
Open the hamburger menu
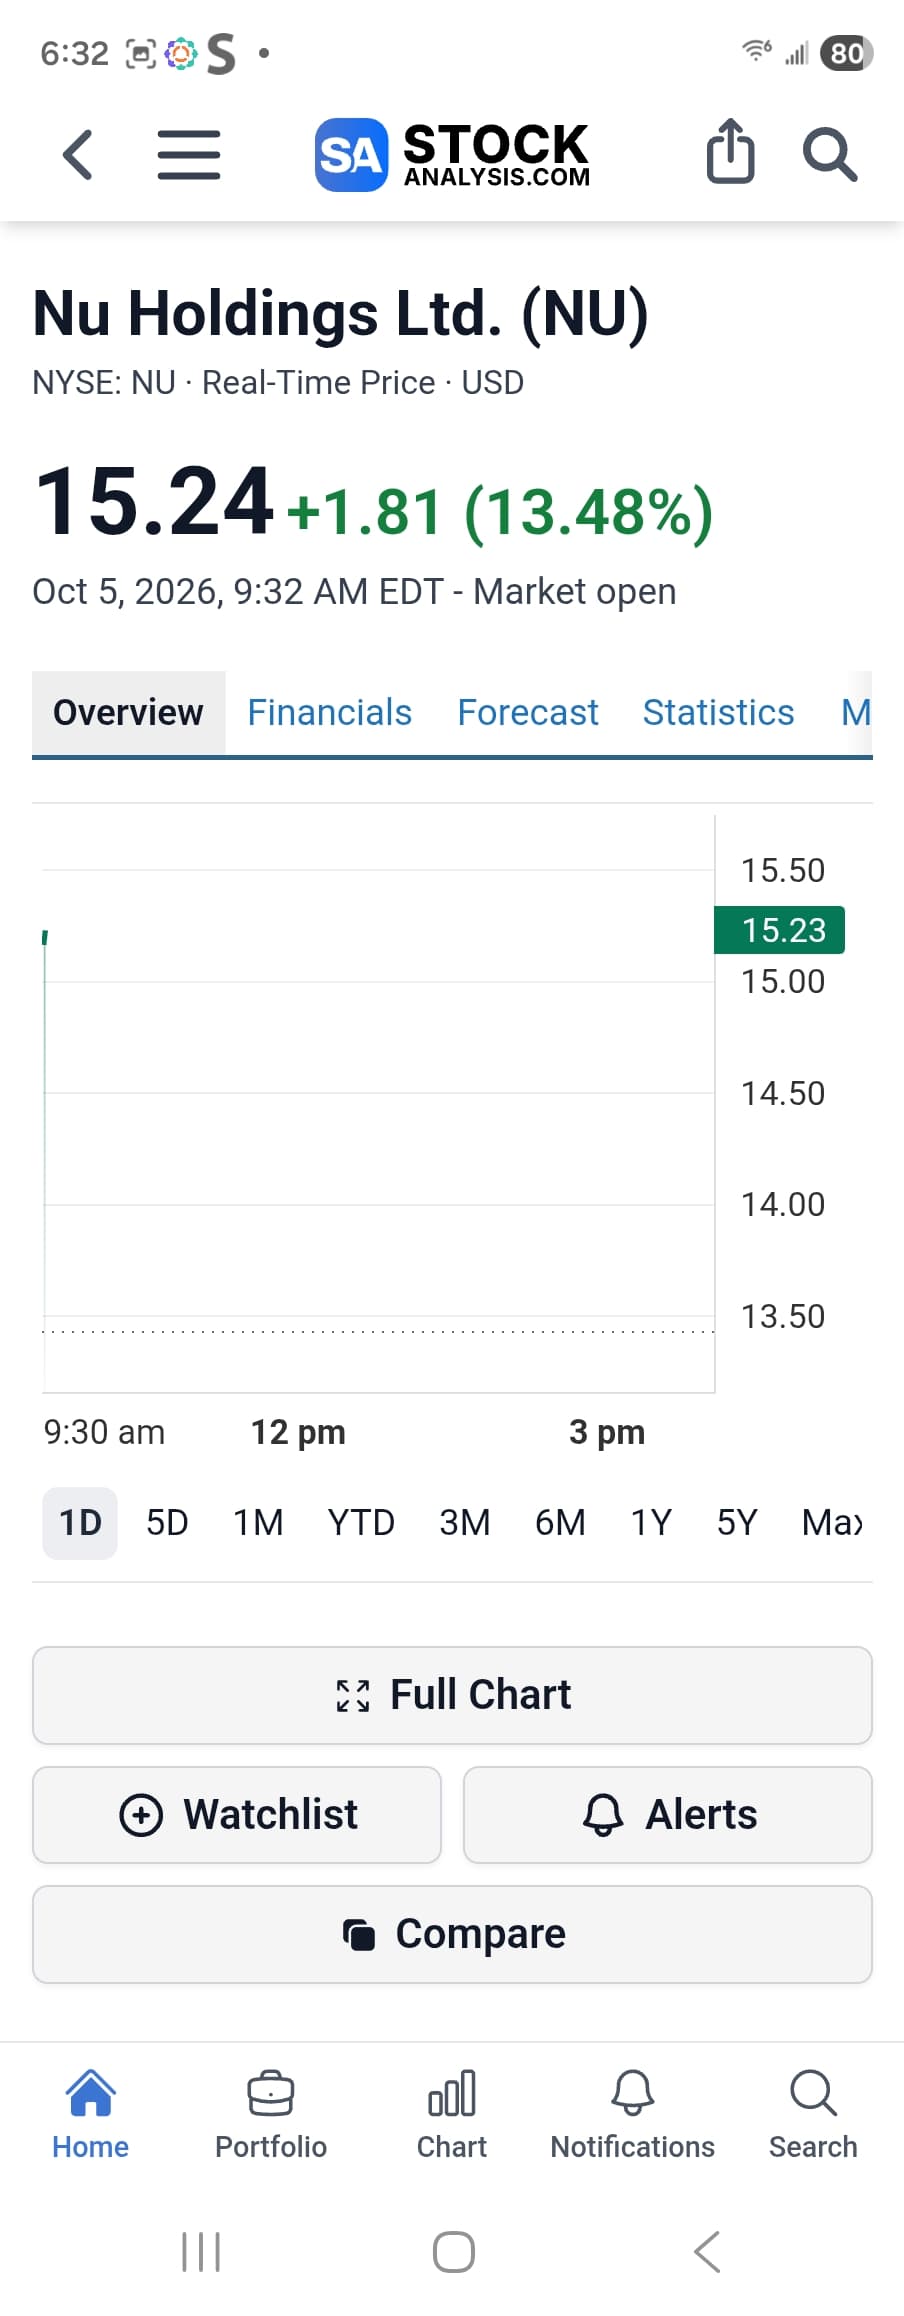click(189, 155)
